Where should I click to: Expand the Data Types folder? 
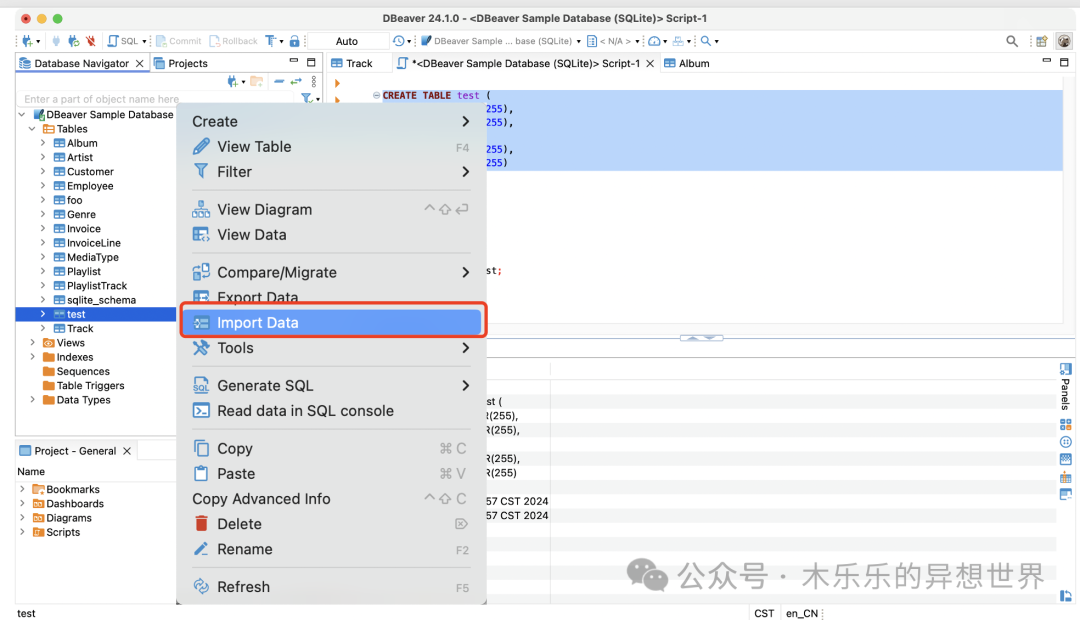click(32, 400)
